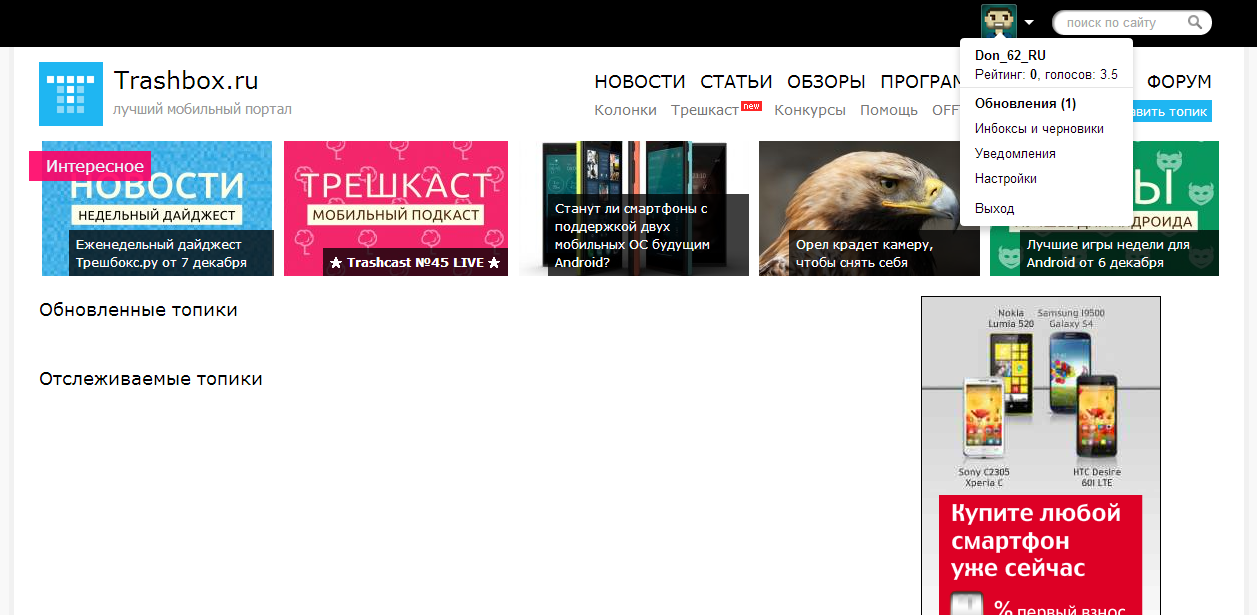Collapse the user menu dropdown arrow
1257x615 pixels.
[1029, 22]
